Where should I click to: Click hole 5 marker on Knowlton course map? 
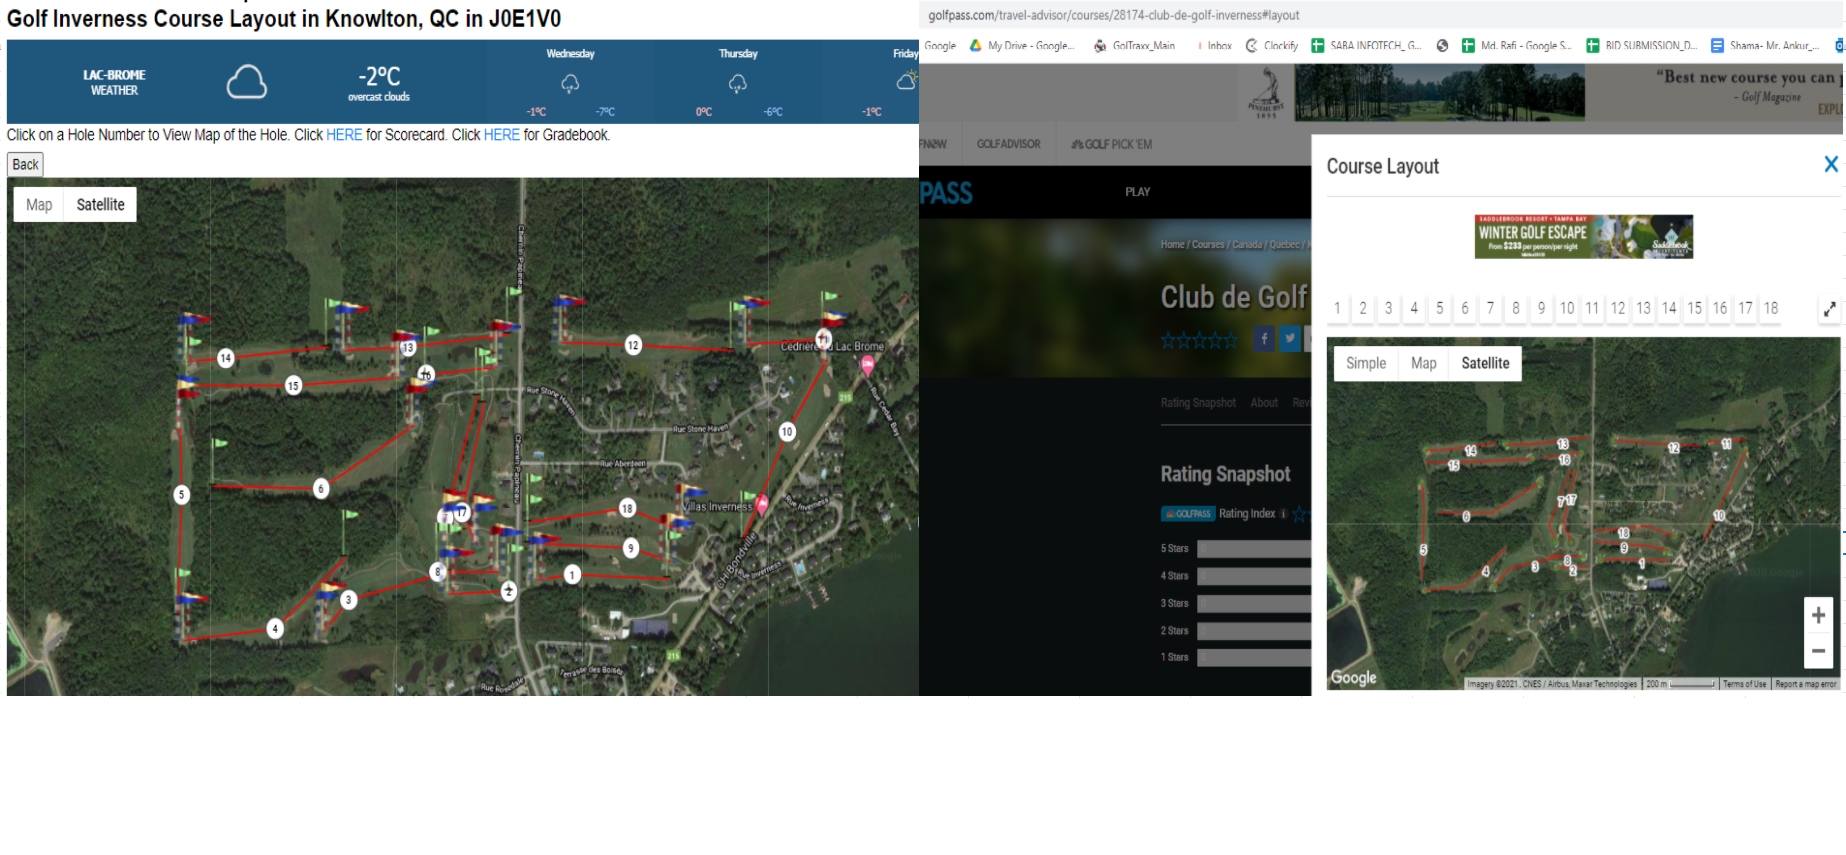pyautogui.click(x=181, y=494)
